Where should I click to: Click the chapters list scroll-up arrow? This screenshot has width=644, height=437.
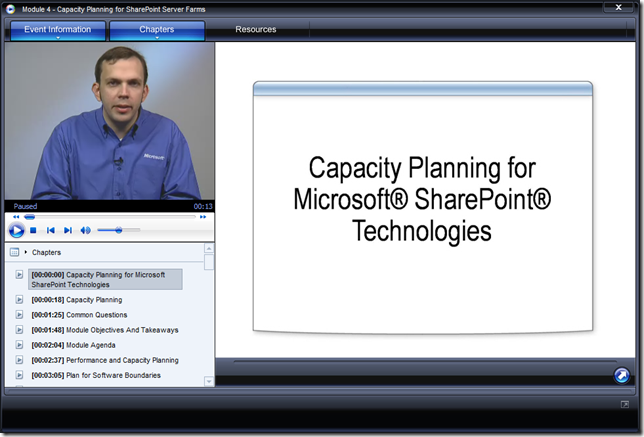209,248
